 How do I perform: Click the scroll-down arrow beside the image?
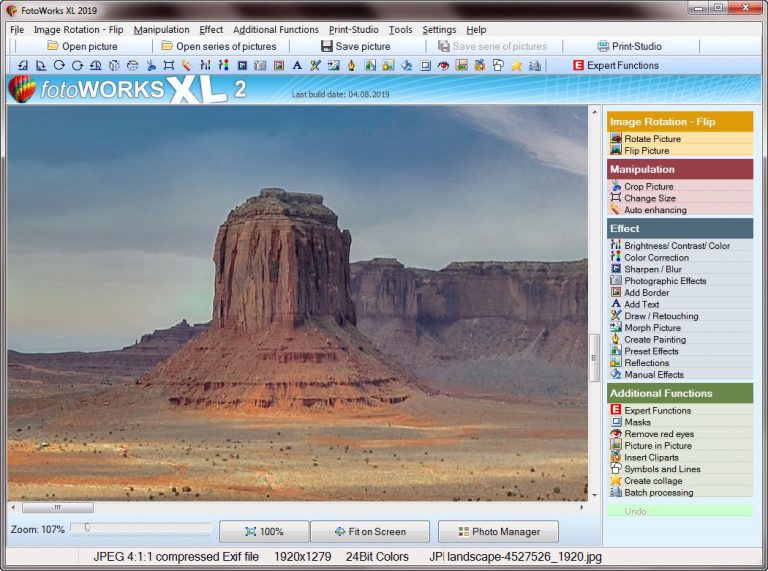595,495
